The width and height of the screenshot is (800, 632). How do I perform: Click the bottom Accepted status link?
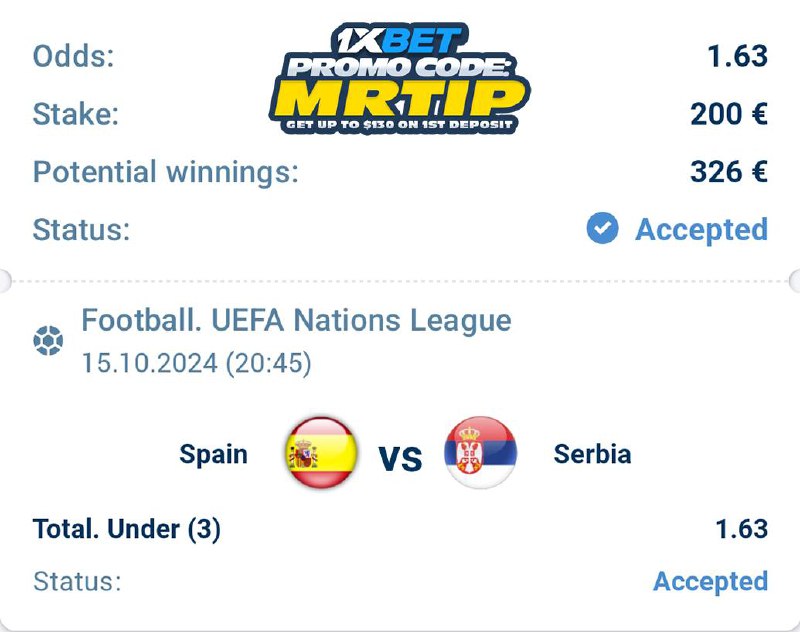click(x=710, y=581)
